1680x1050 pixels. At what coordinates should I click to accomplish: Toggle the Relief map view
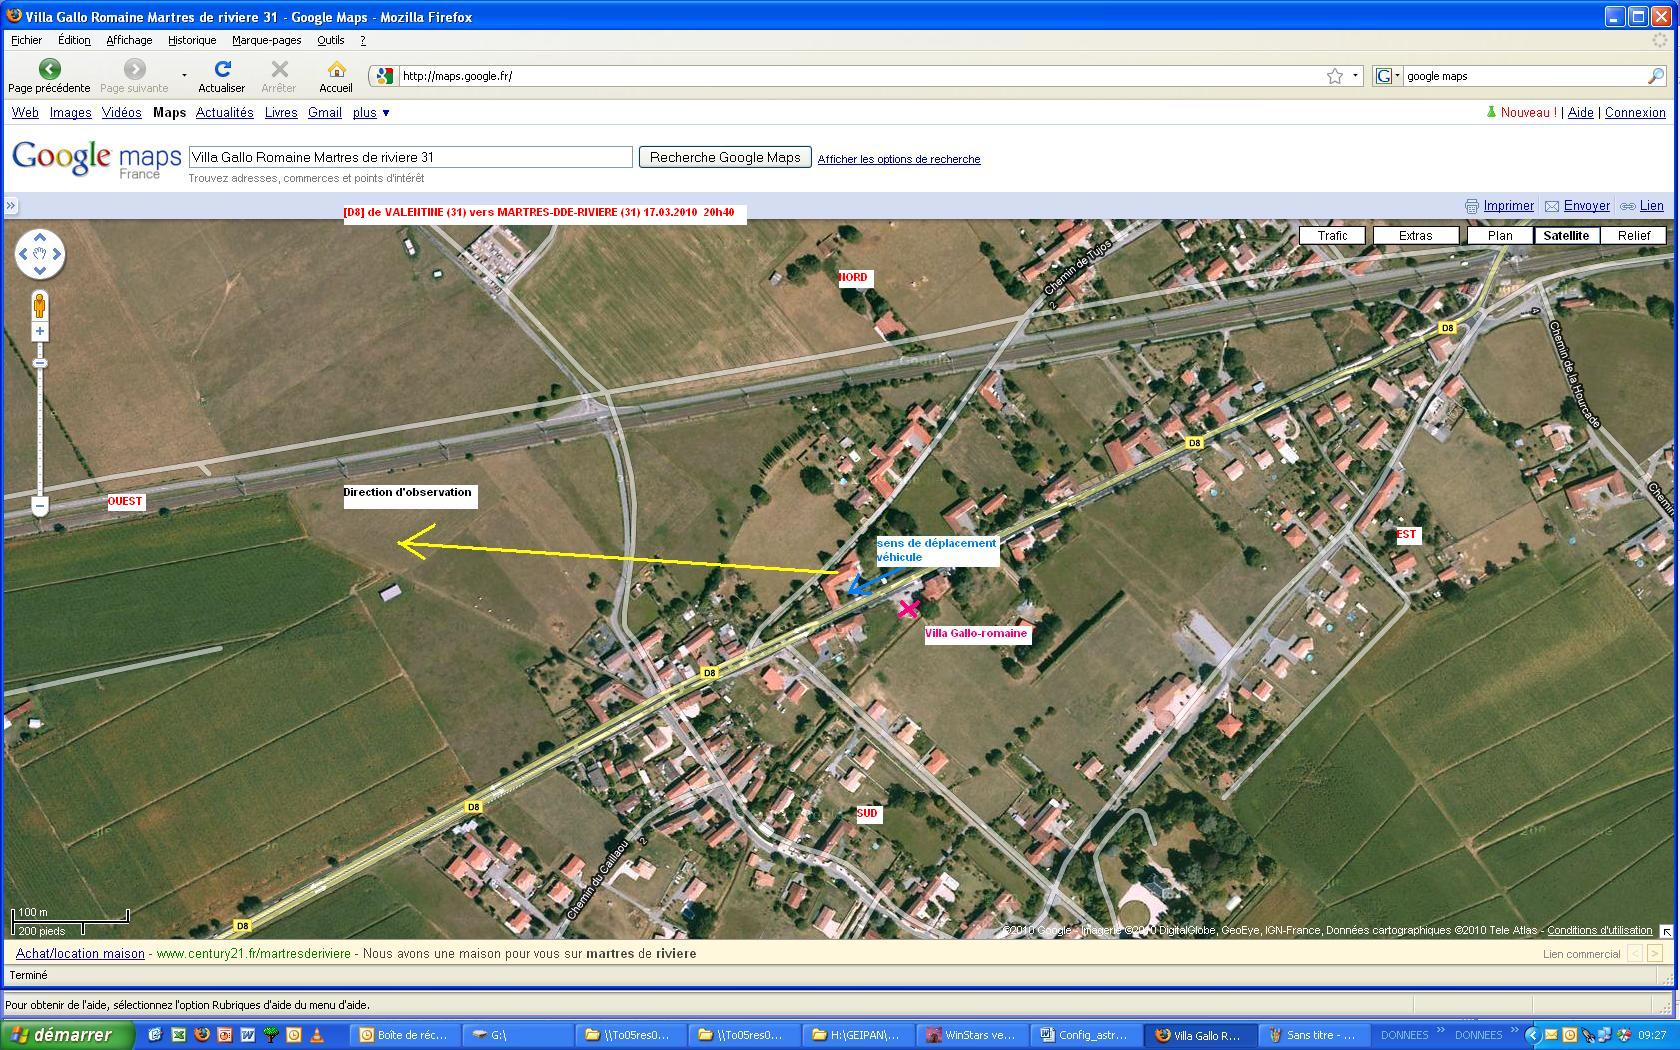click(1633, 236)
